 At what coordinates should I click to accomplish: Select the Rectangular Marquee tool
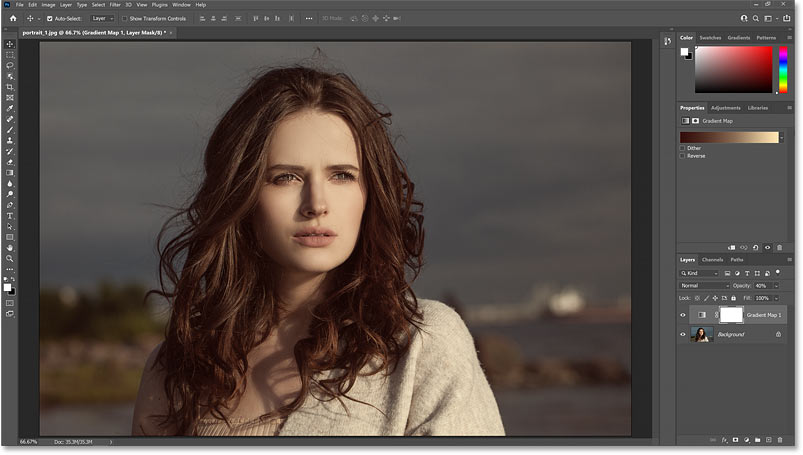[10, 55]
